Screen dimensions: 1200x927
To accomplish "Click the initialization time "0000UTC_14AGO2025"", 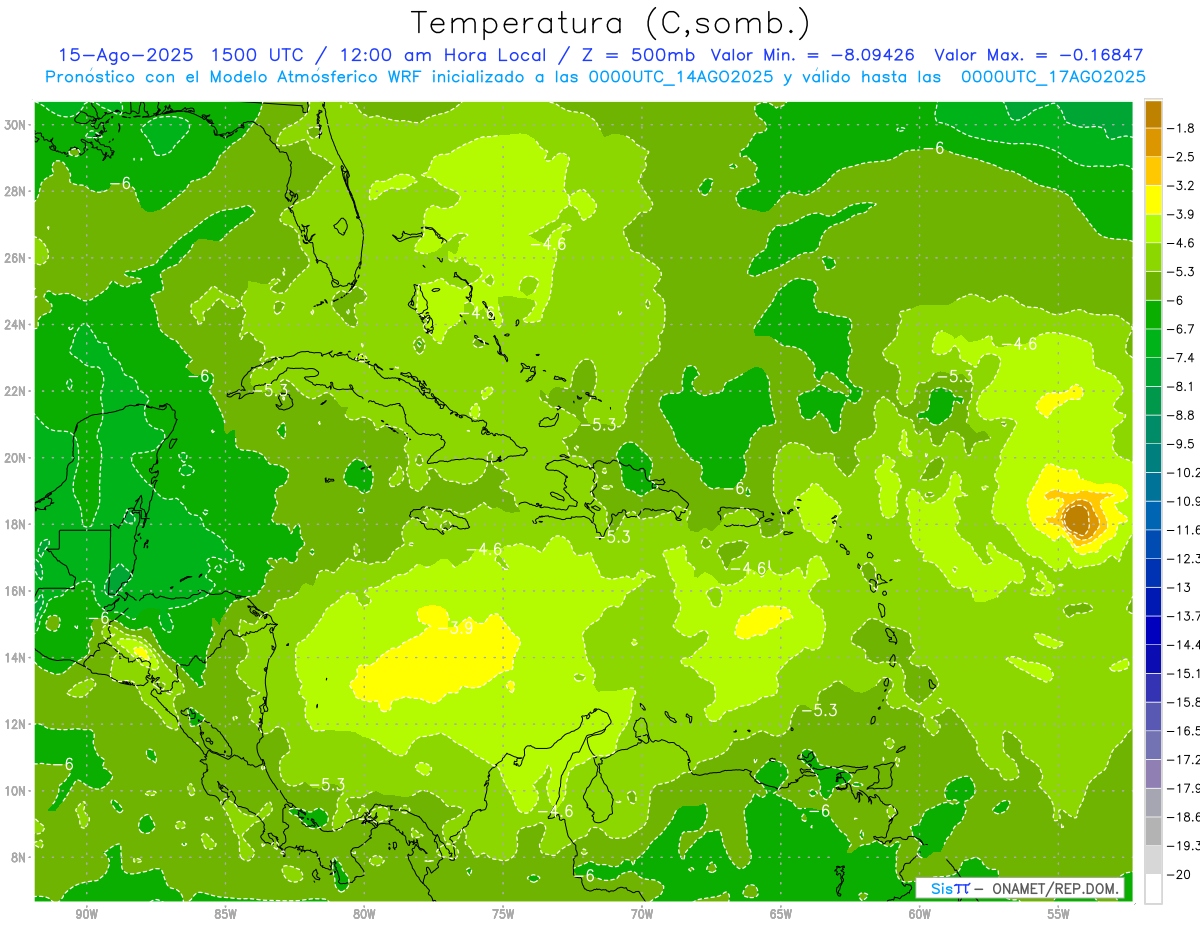I will (x=680, y=76).
